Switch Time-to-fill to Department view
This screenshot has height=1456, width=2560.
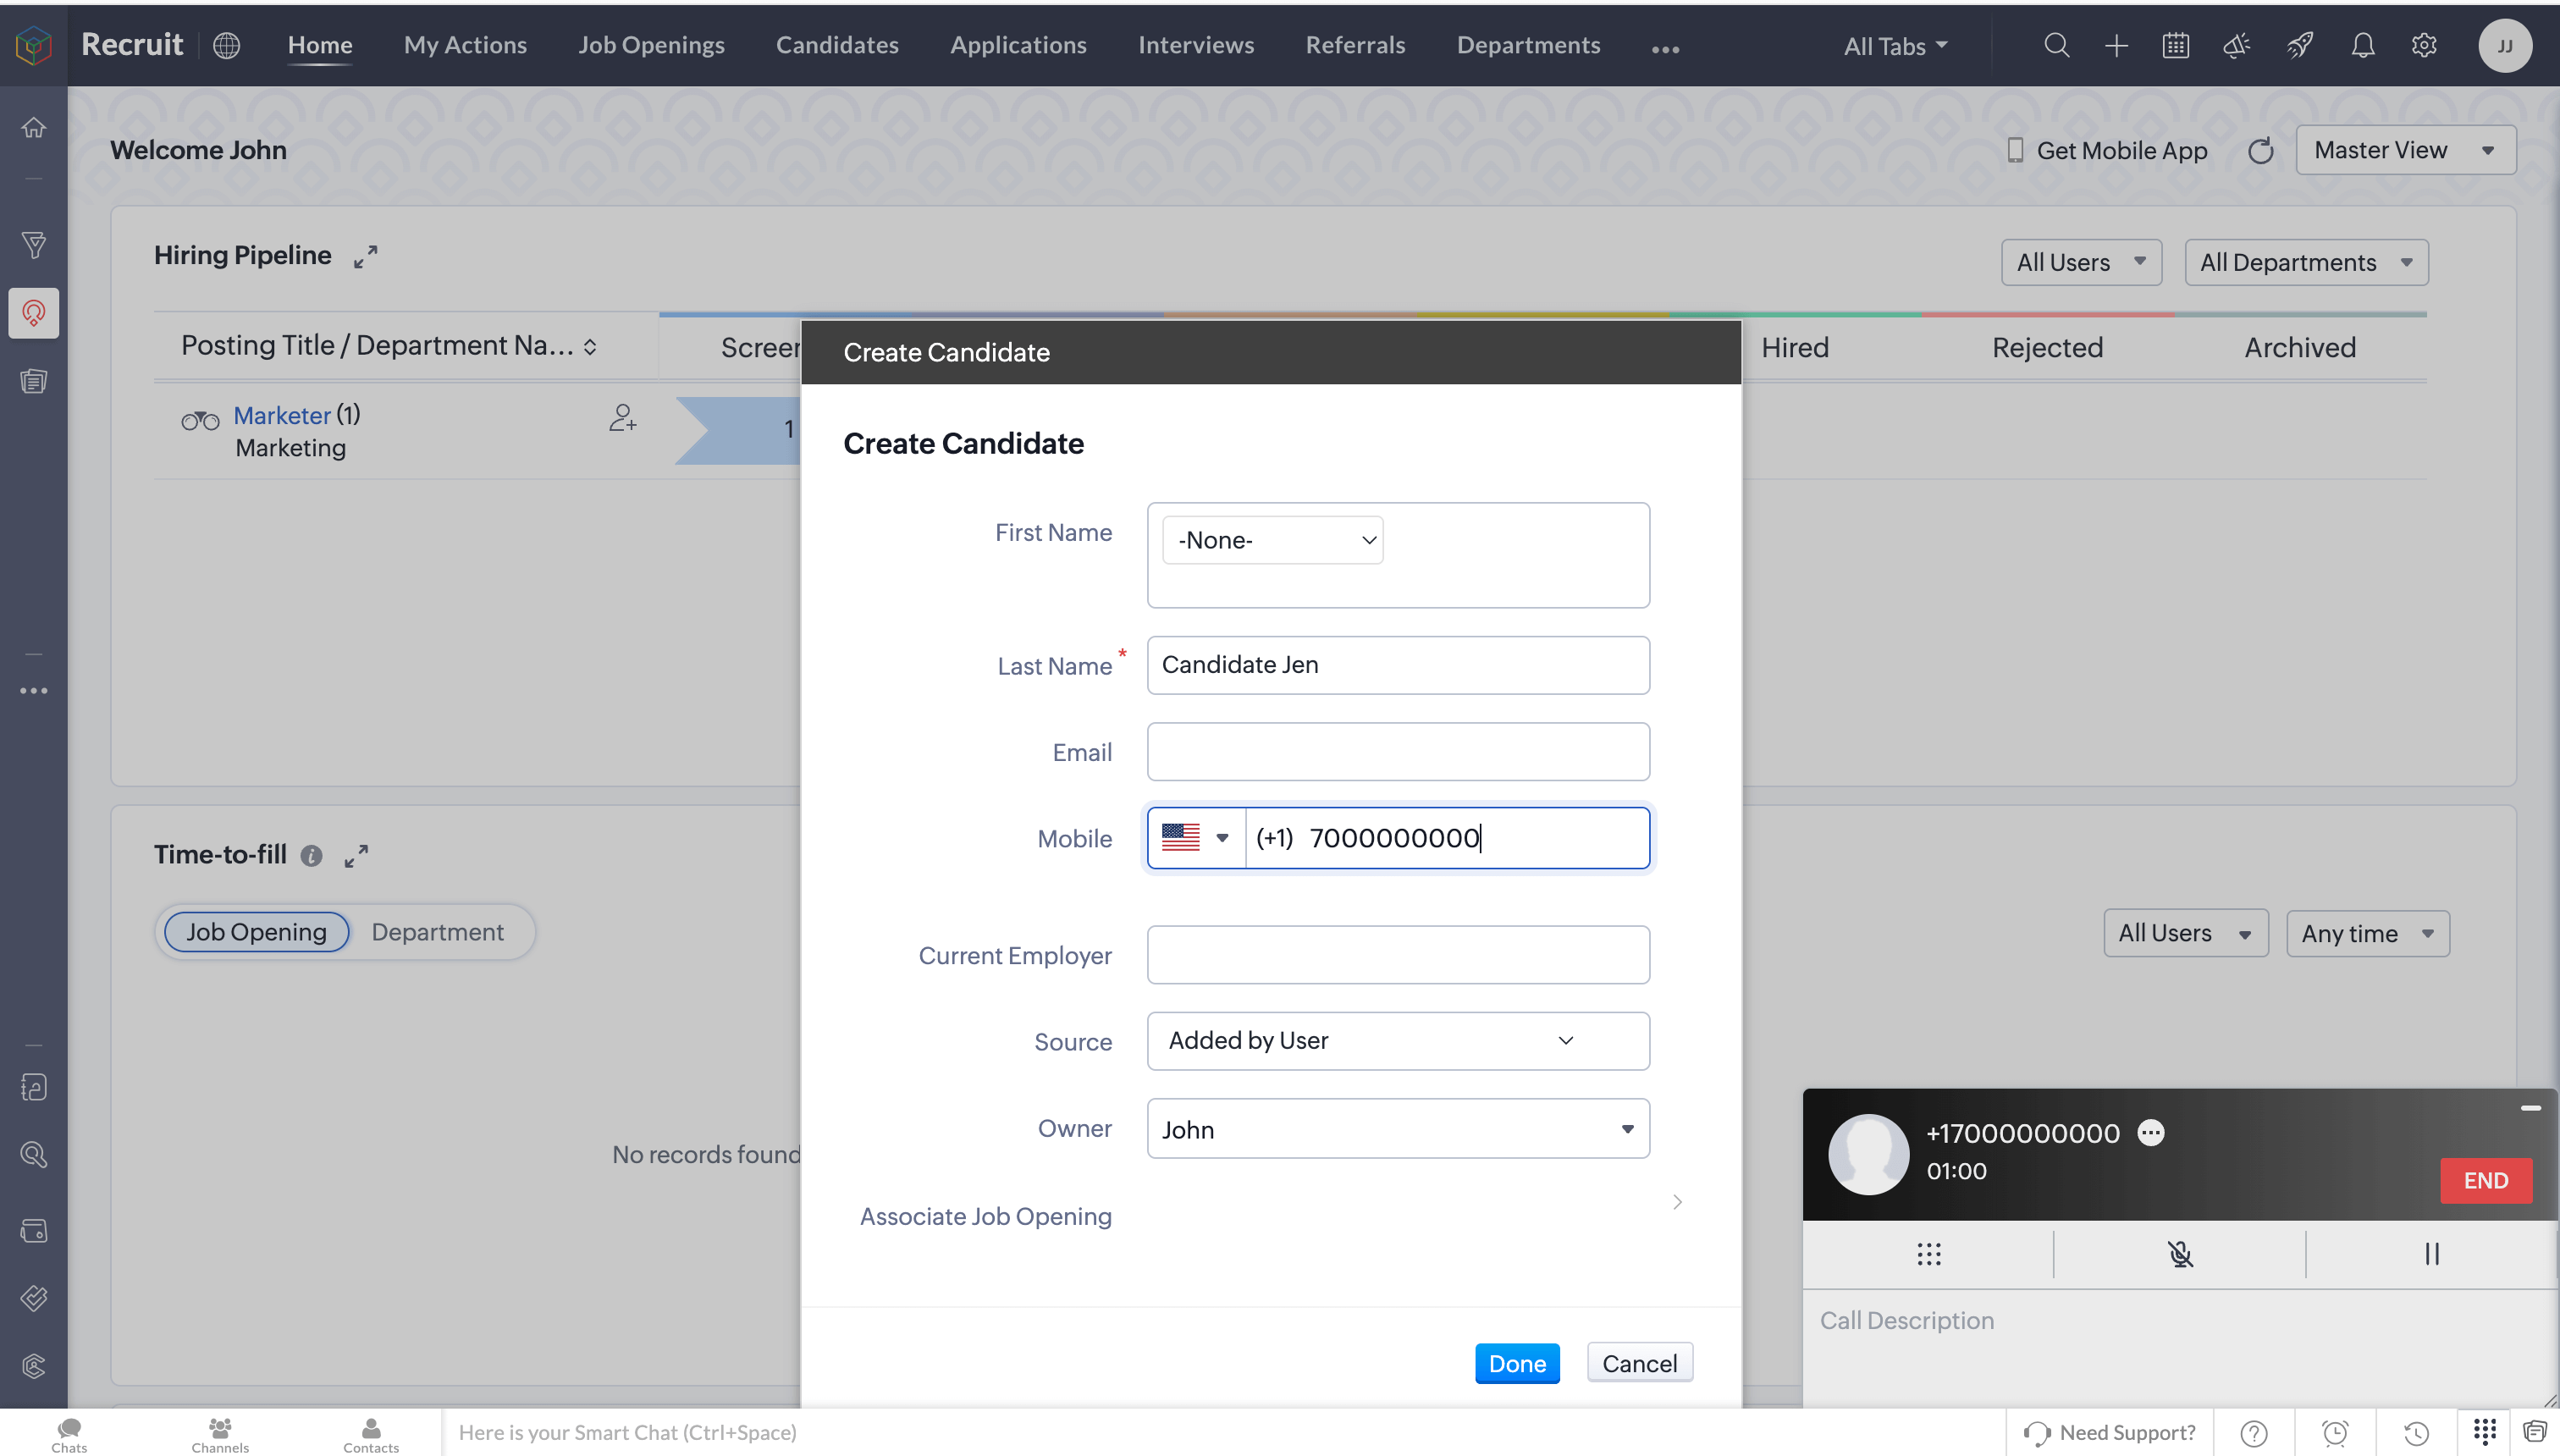pyautogui.click(x=437, y=932)
